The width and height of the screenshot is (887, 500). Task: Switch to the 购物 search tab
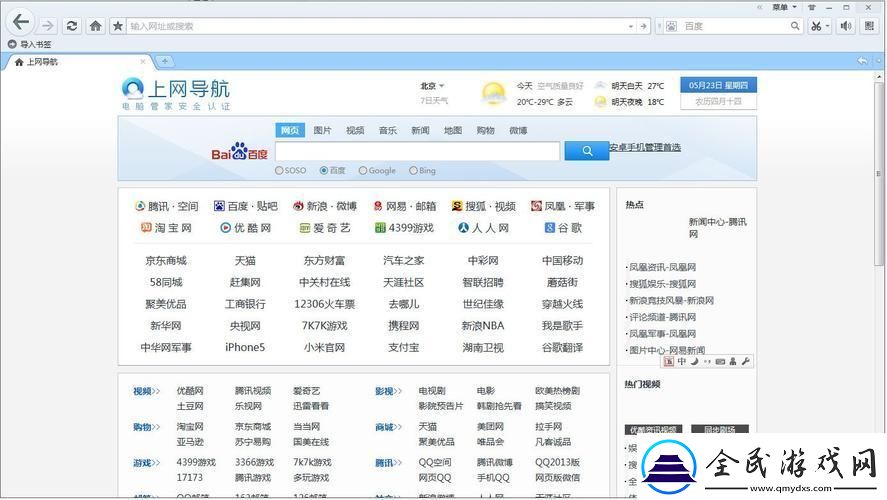(485, 130)
